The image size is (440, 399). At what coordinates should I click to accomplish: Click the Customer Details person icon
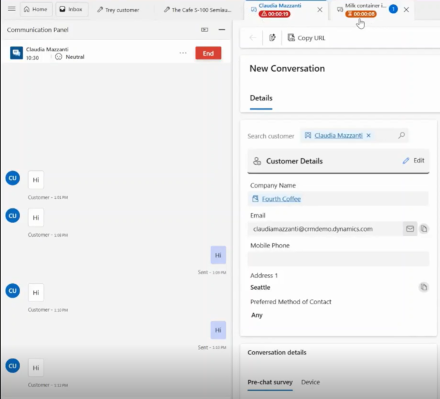coord(257,161)
